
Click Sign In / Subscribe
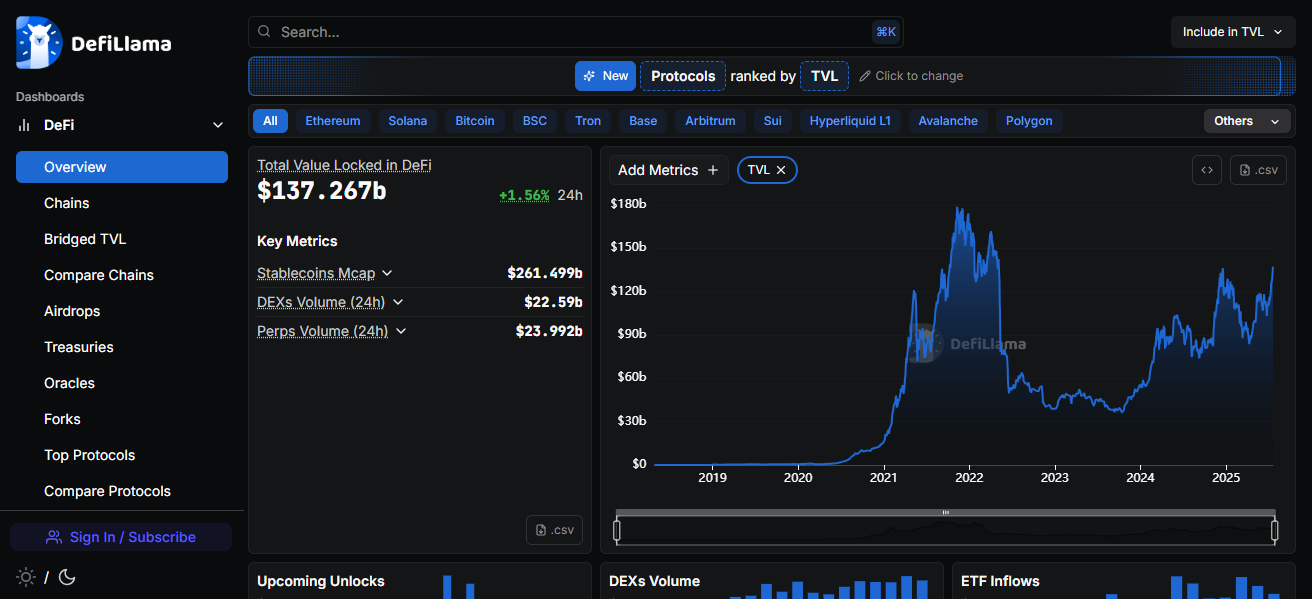121,537
